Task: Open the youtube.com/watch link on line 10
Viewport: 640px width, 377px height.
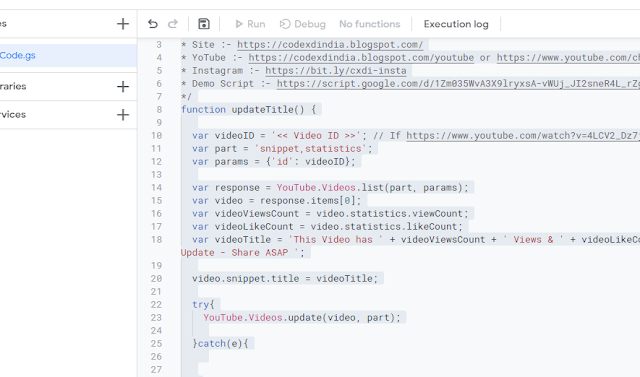Action: tap(523, 135)
